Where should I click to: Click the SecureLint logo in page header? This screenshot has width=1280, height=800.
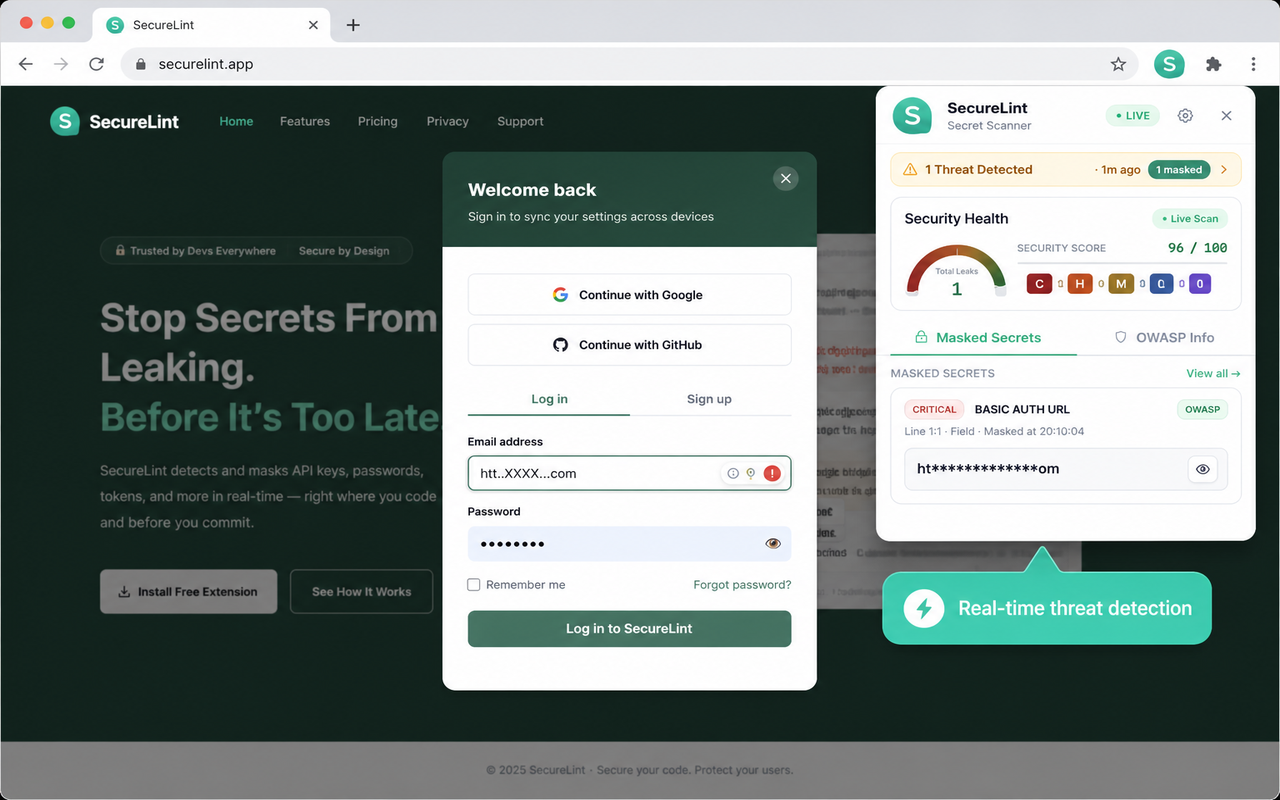115,122
